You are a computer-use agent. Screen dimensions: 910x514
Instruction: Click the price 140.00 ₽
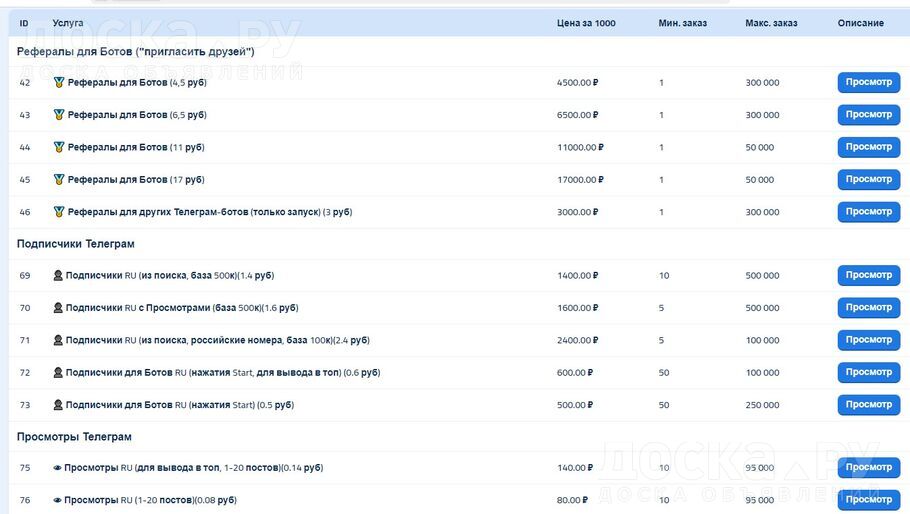(x=575, y=468)
